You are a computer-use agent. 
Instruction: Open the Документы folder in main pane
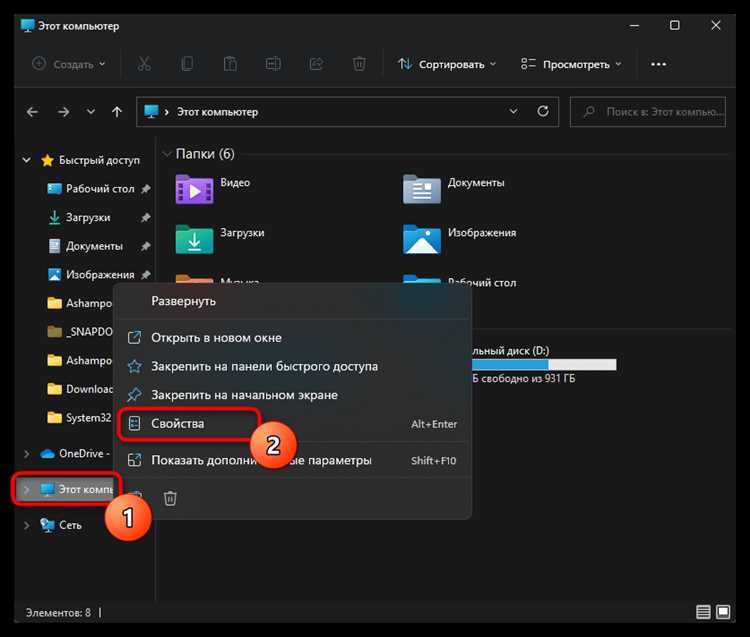click(421, 189)
